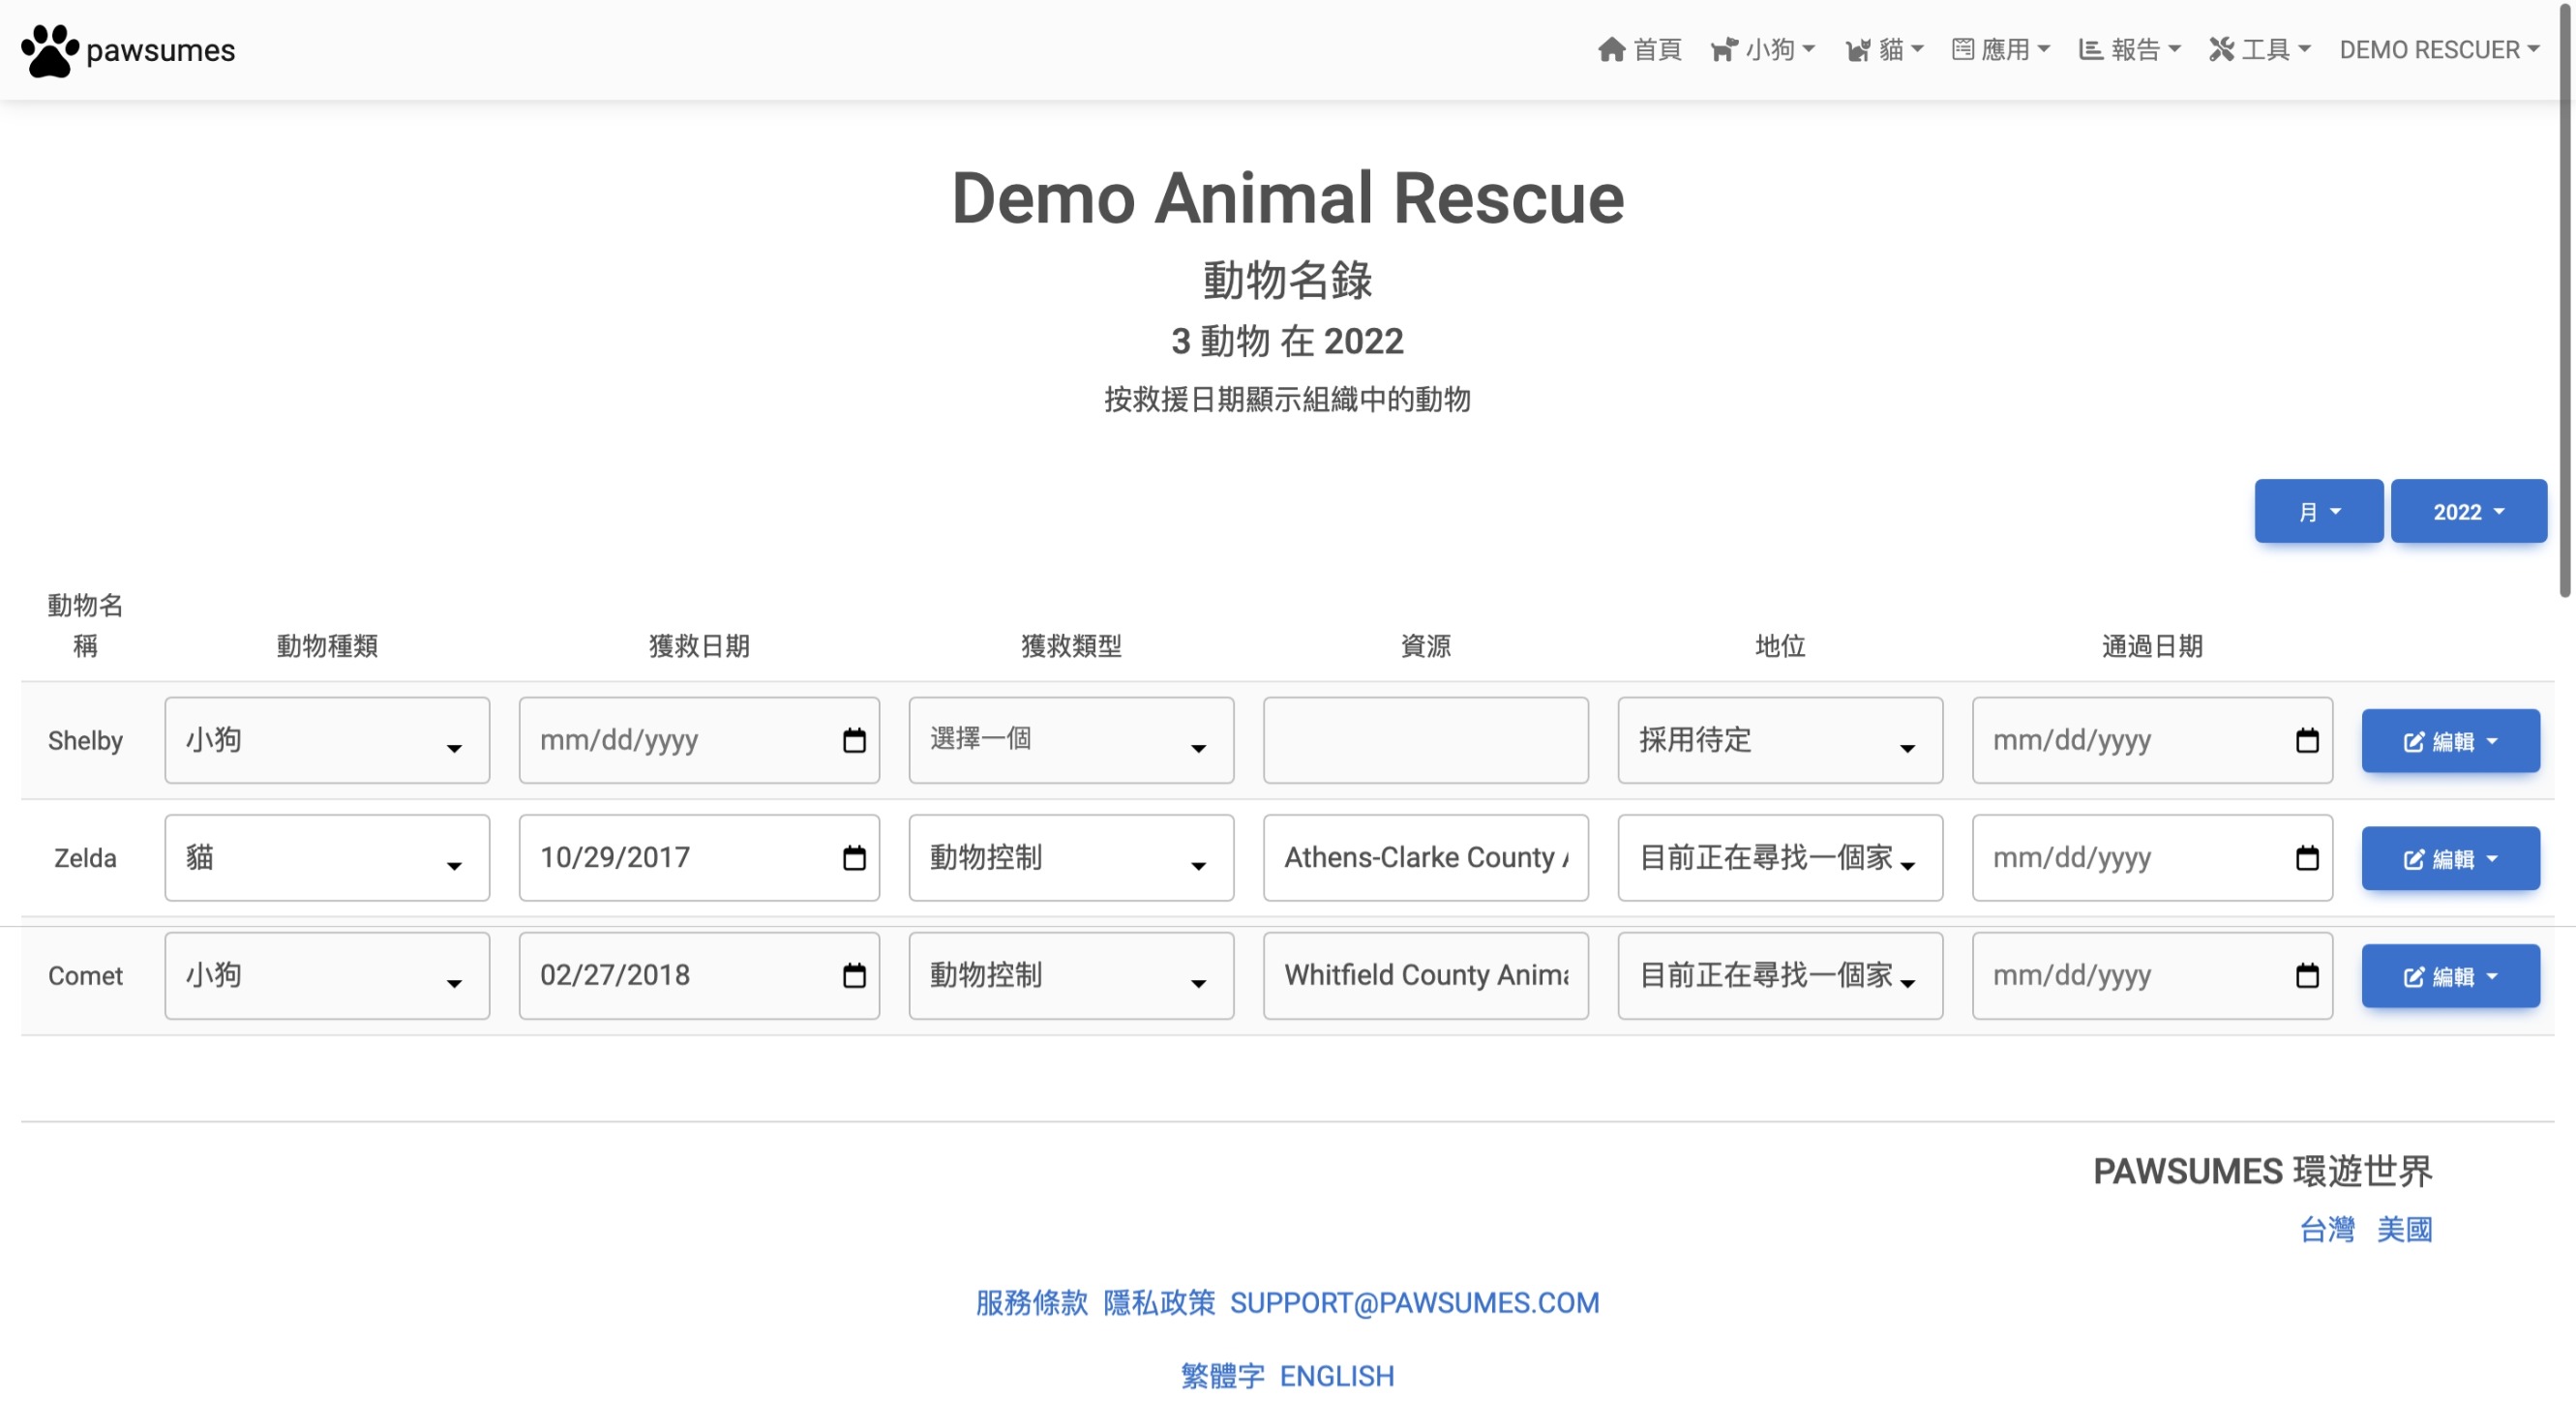2576x1427 pixels.
Task: Click the pawsumes paw logo
Action: point(50,49)
